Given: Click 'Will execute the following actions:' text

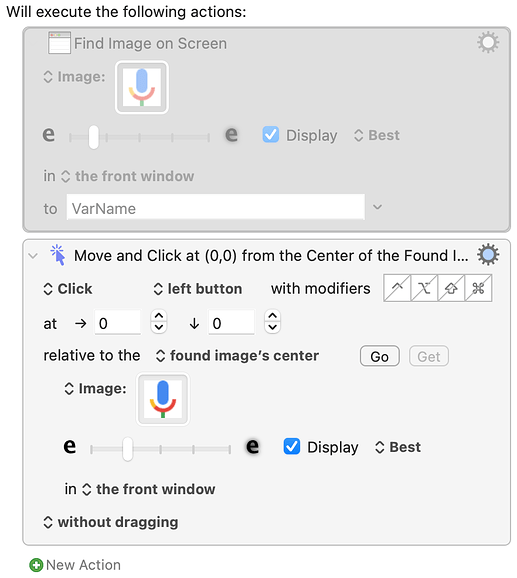Looking at the screenshot, I should click(126, 12).
